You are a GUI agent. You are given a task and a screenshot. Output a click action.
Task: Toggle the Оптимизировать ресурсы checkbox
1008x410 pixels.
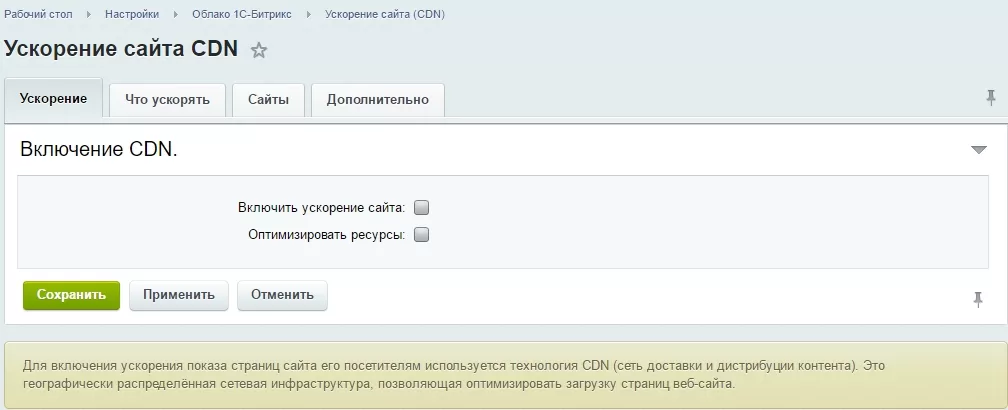(421, 235)
